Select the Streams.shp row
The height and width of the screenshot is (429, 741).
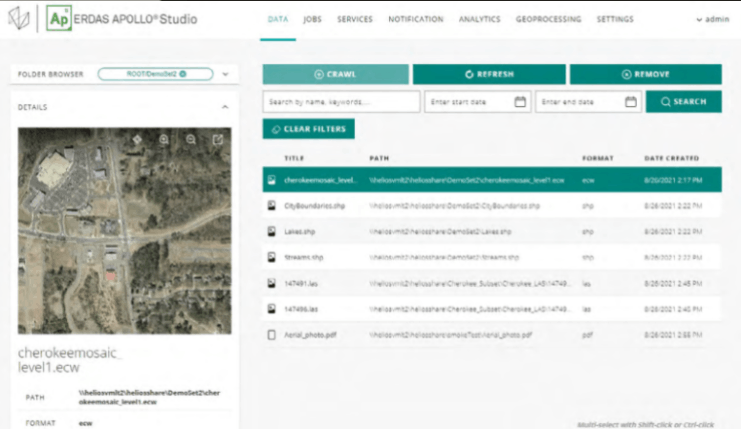tap(492, 257)
